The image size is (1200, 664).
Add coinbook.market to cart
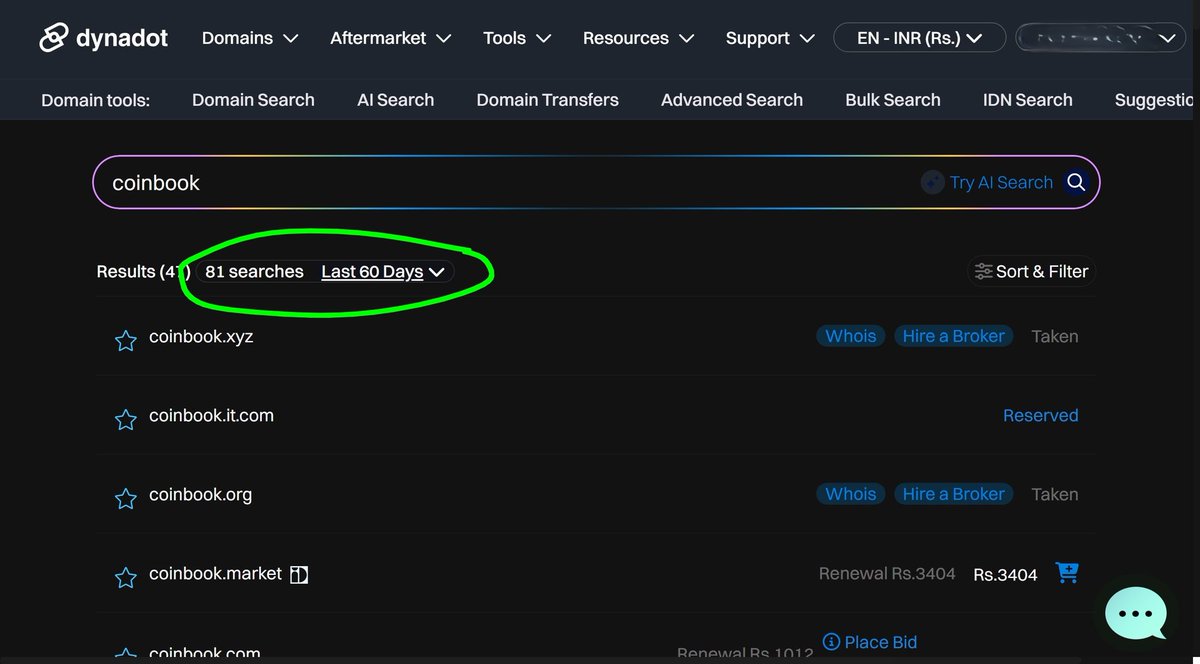1067,573
